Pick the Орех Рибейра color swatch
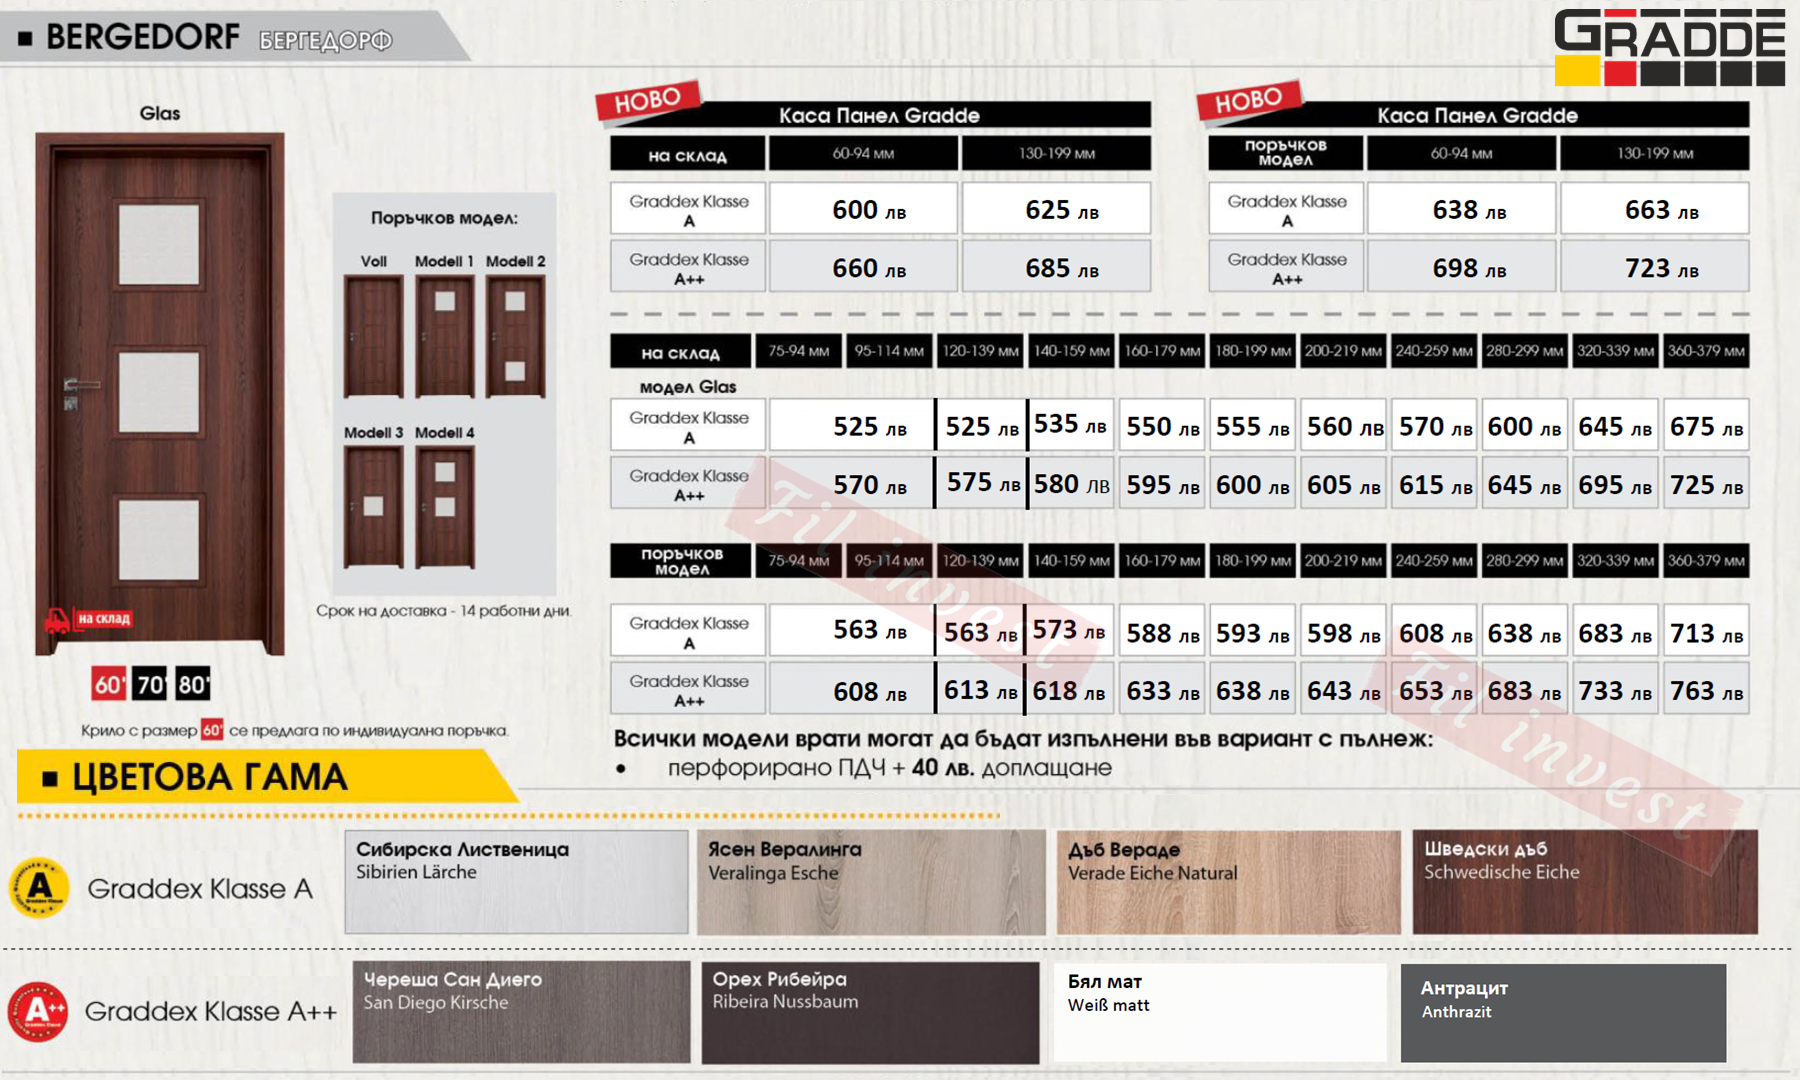This screenshot has height=1080, width=1800. (x=870, y=1012)
